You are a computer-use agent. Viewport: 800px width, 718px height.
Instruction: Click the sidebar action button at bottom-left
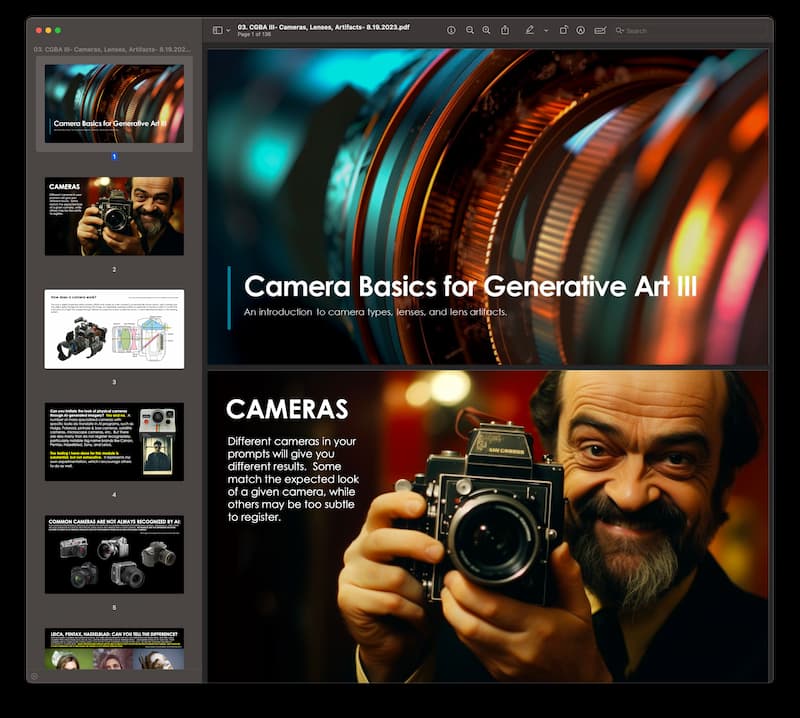[x=34, y=676]
